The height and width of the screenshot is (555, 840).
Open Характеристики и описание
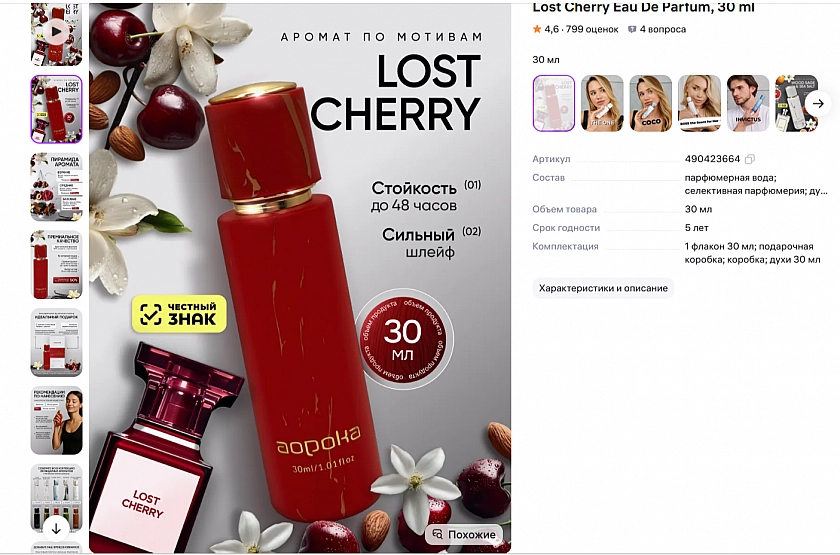point(603,288)
